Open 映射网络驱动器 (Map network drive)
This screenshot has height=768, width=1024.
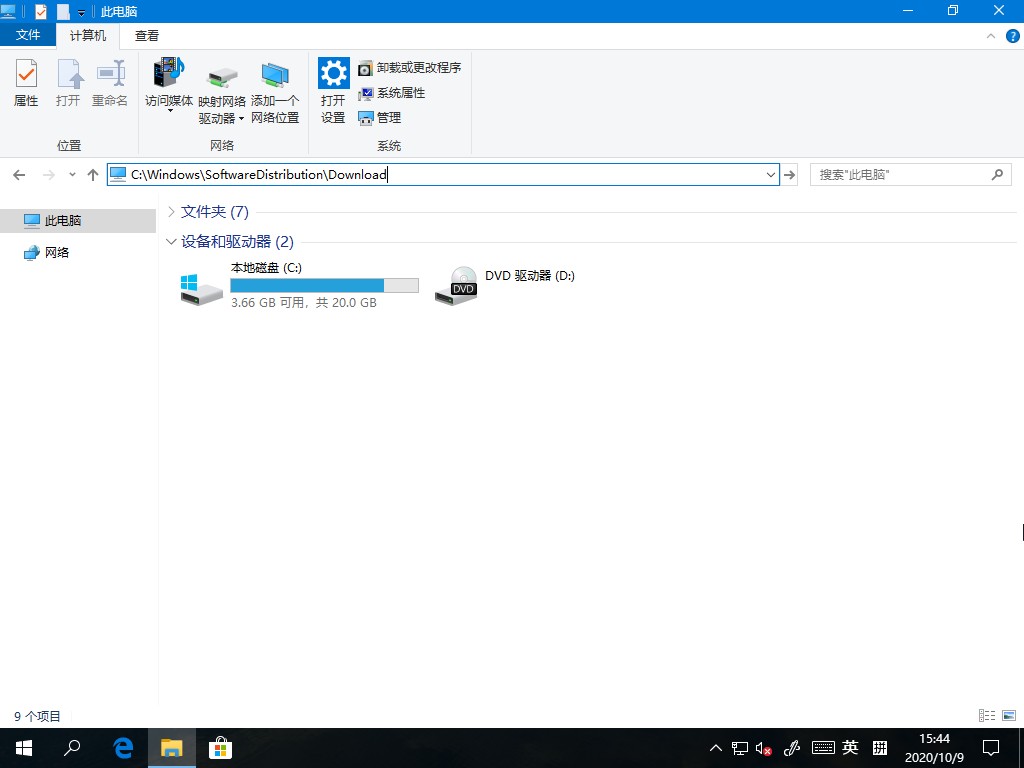220,85
